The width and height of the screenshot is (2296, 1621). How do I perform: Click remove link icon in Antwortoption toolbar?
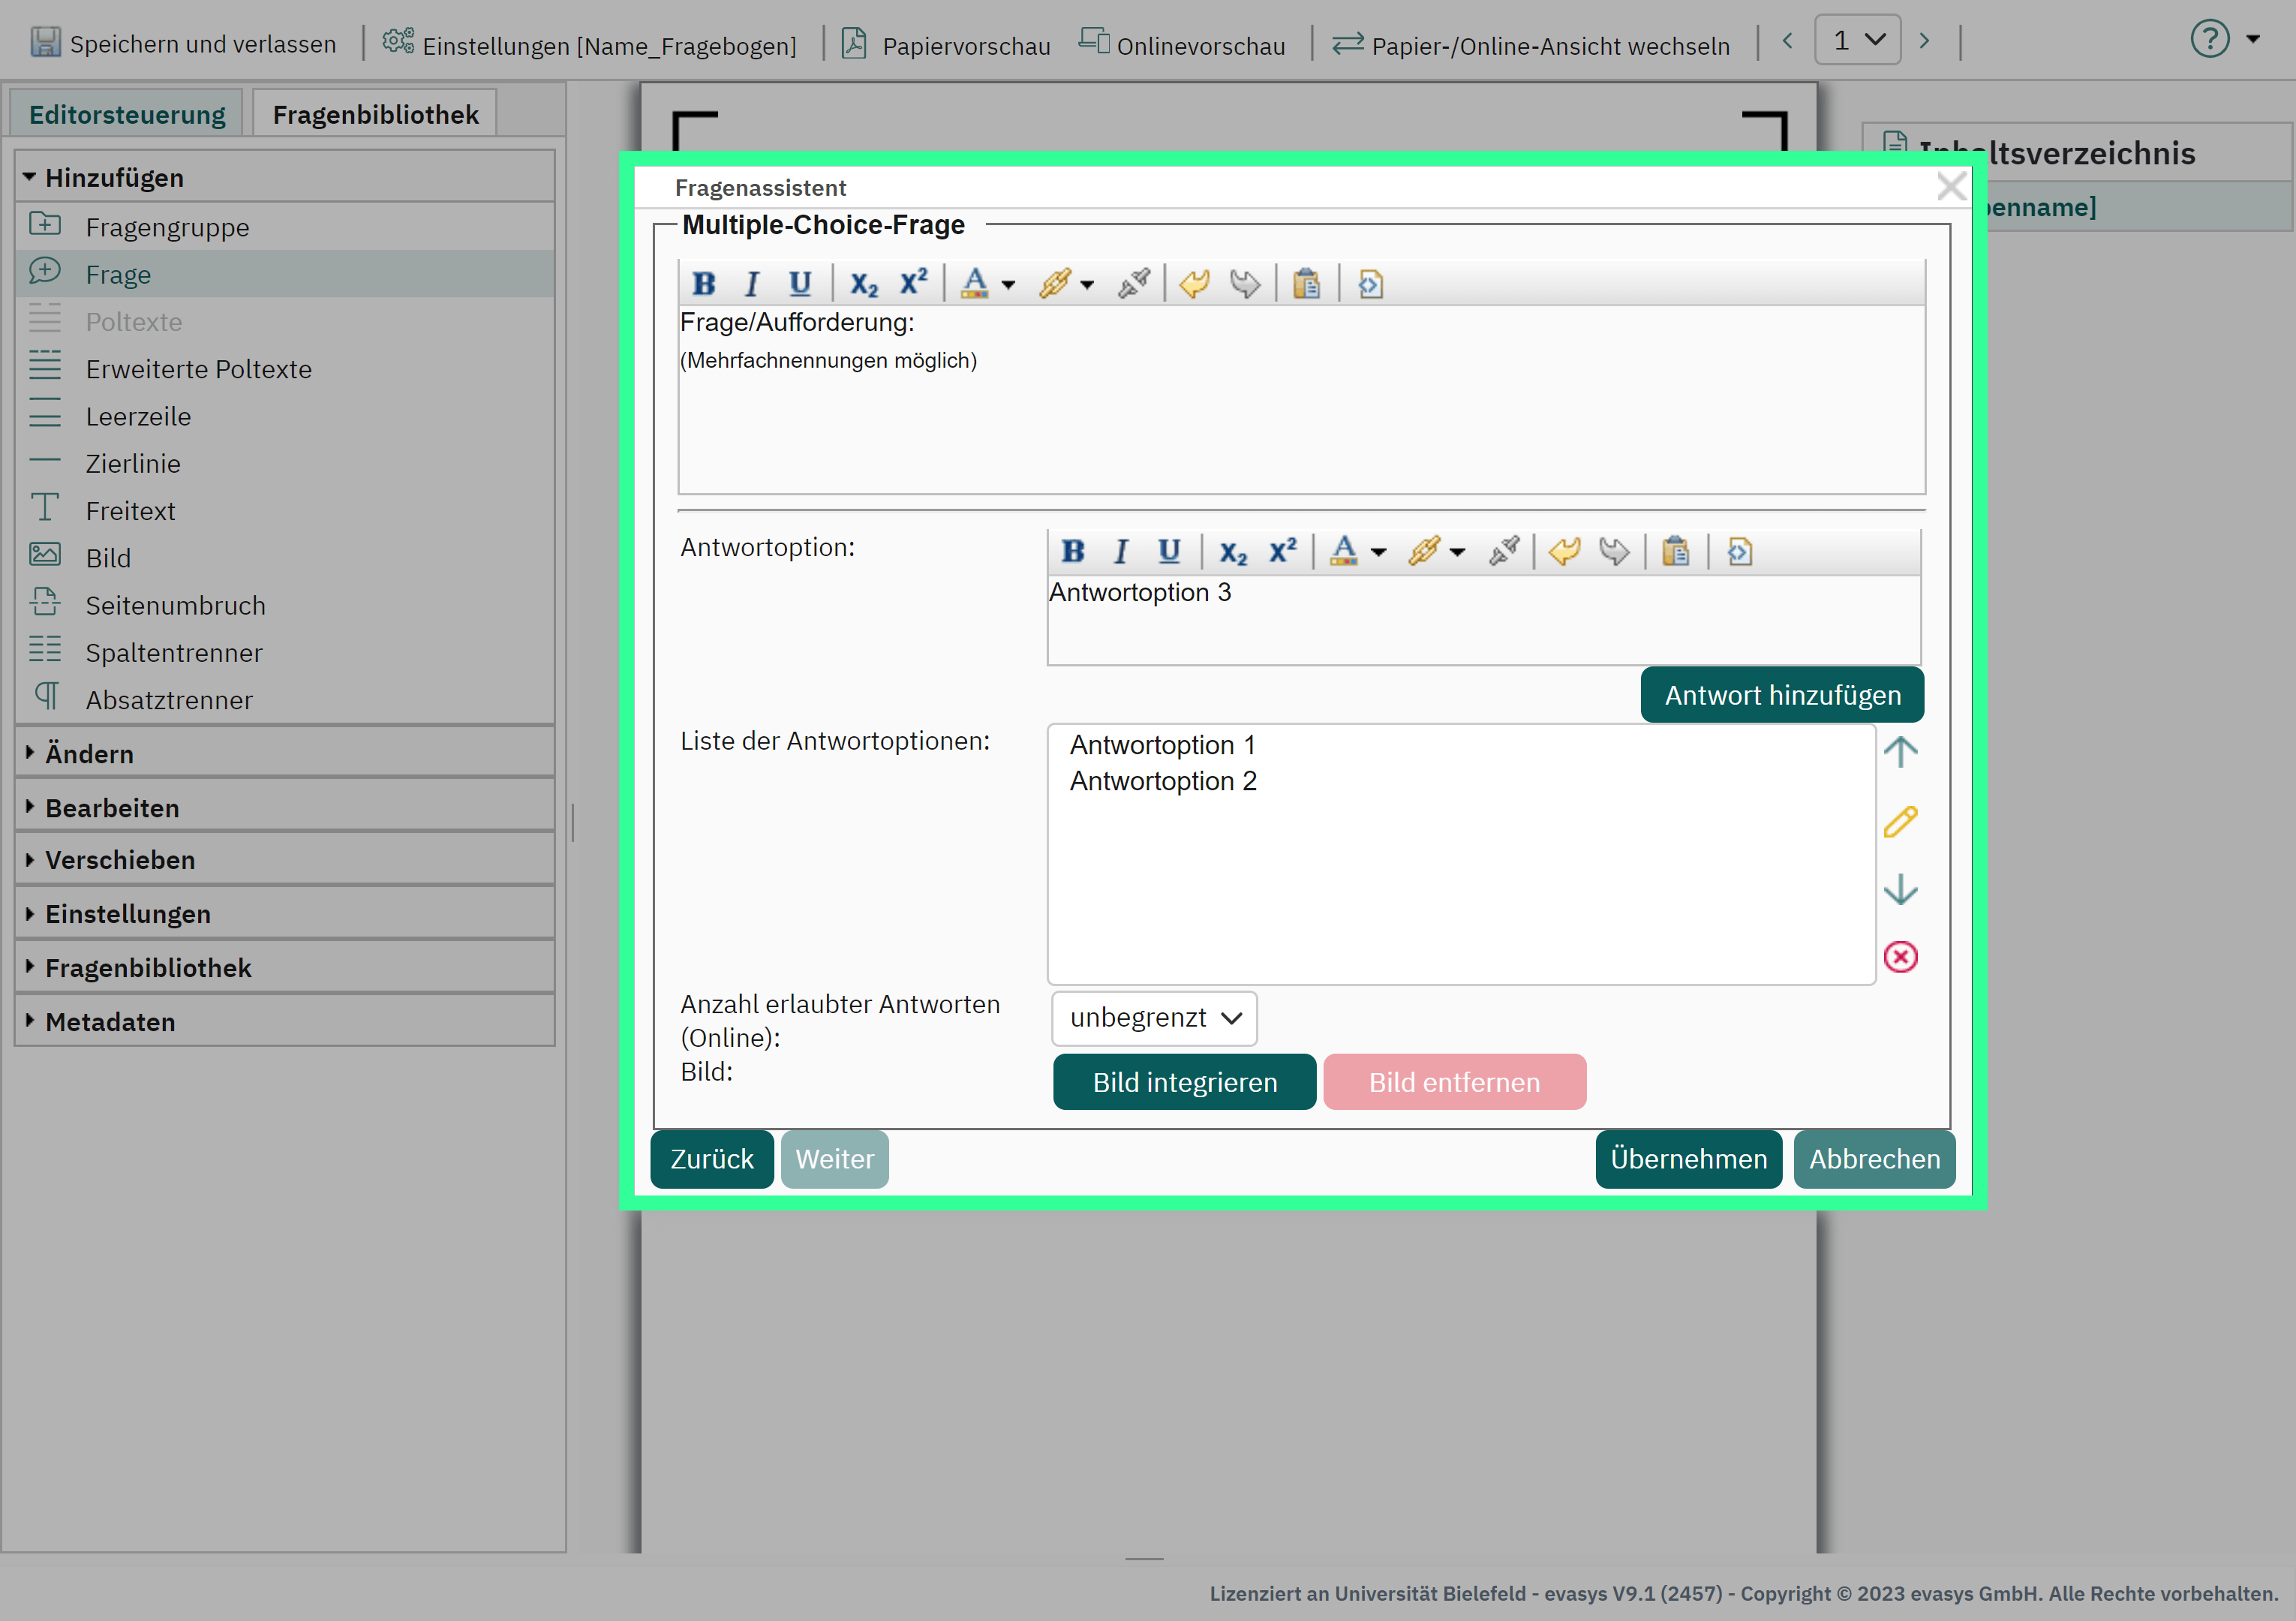pos(1504,551)
